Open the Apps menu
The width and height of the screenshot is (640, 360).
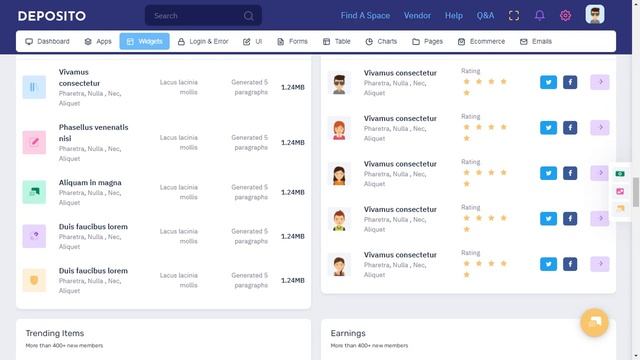pos(98,41)
